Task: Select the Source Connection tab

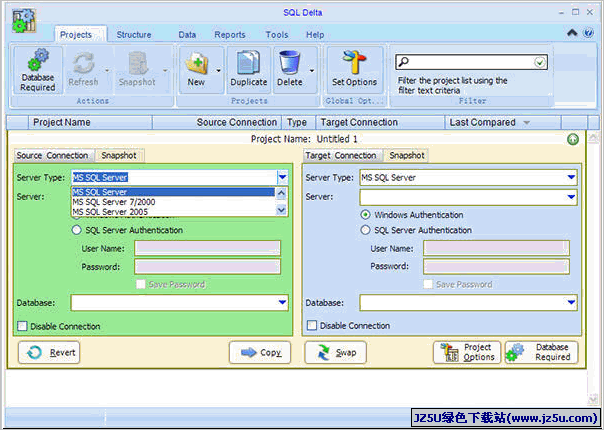Action: click(53, 156)
